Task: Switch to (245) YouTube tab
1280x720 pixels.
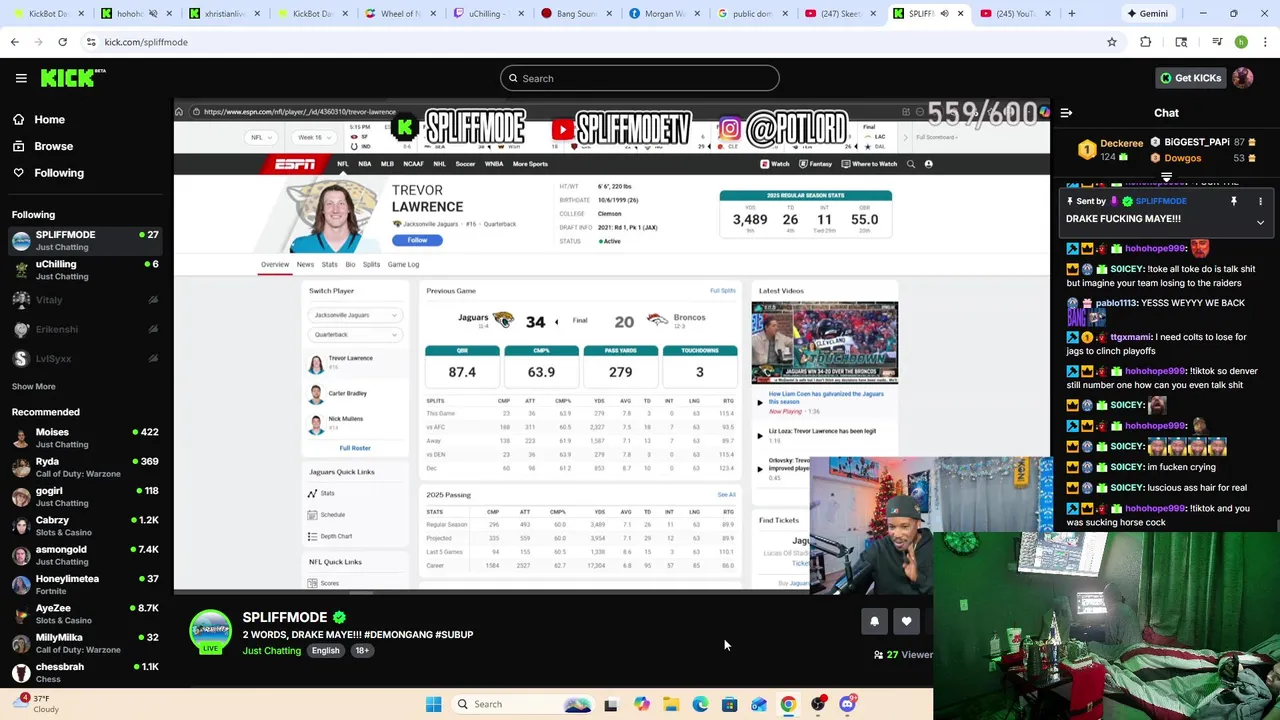Action: pos(1016,14)
